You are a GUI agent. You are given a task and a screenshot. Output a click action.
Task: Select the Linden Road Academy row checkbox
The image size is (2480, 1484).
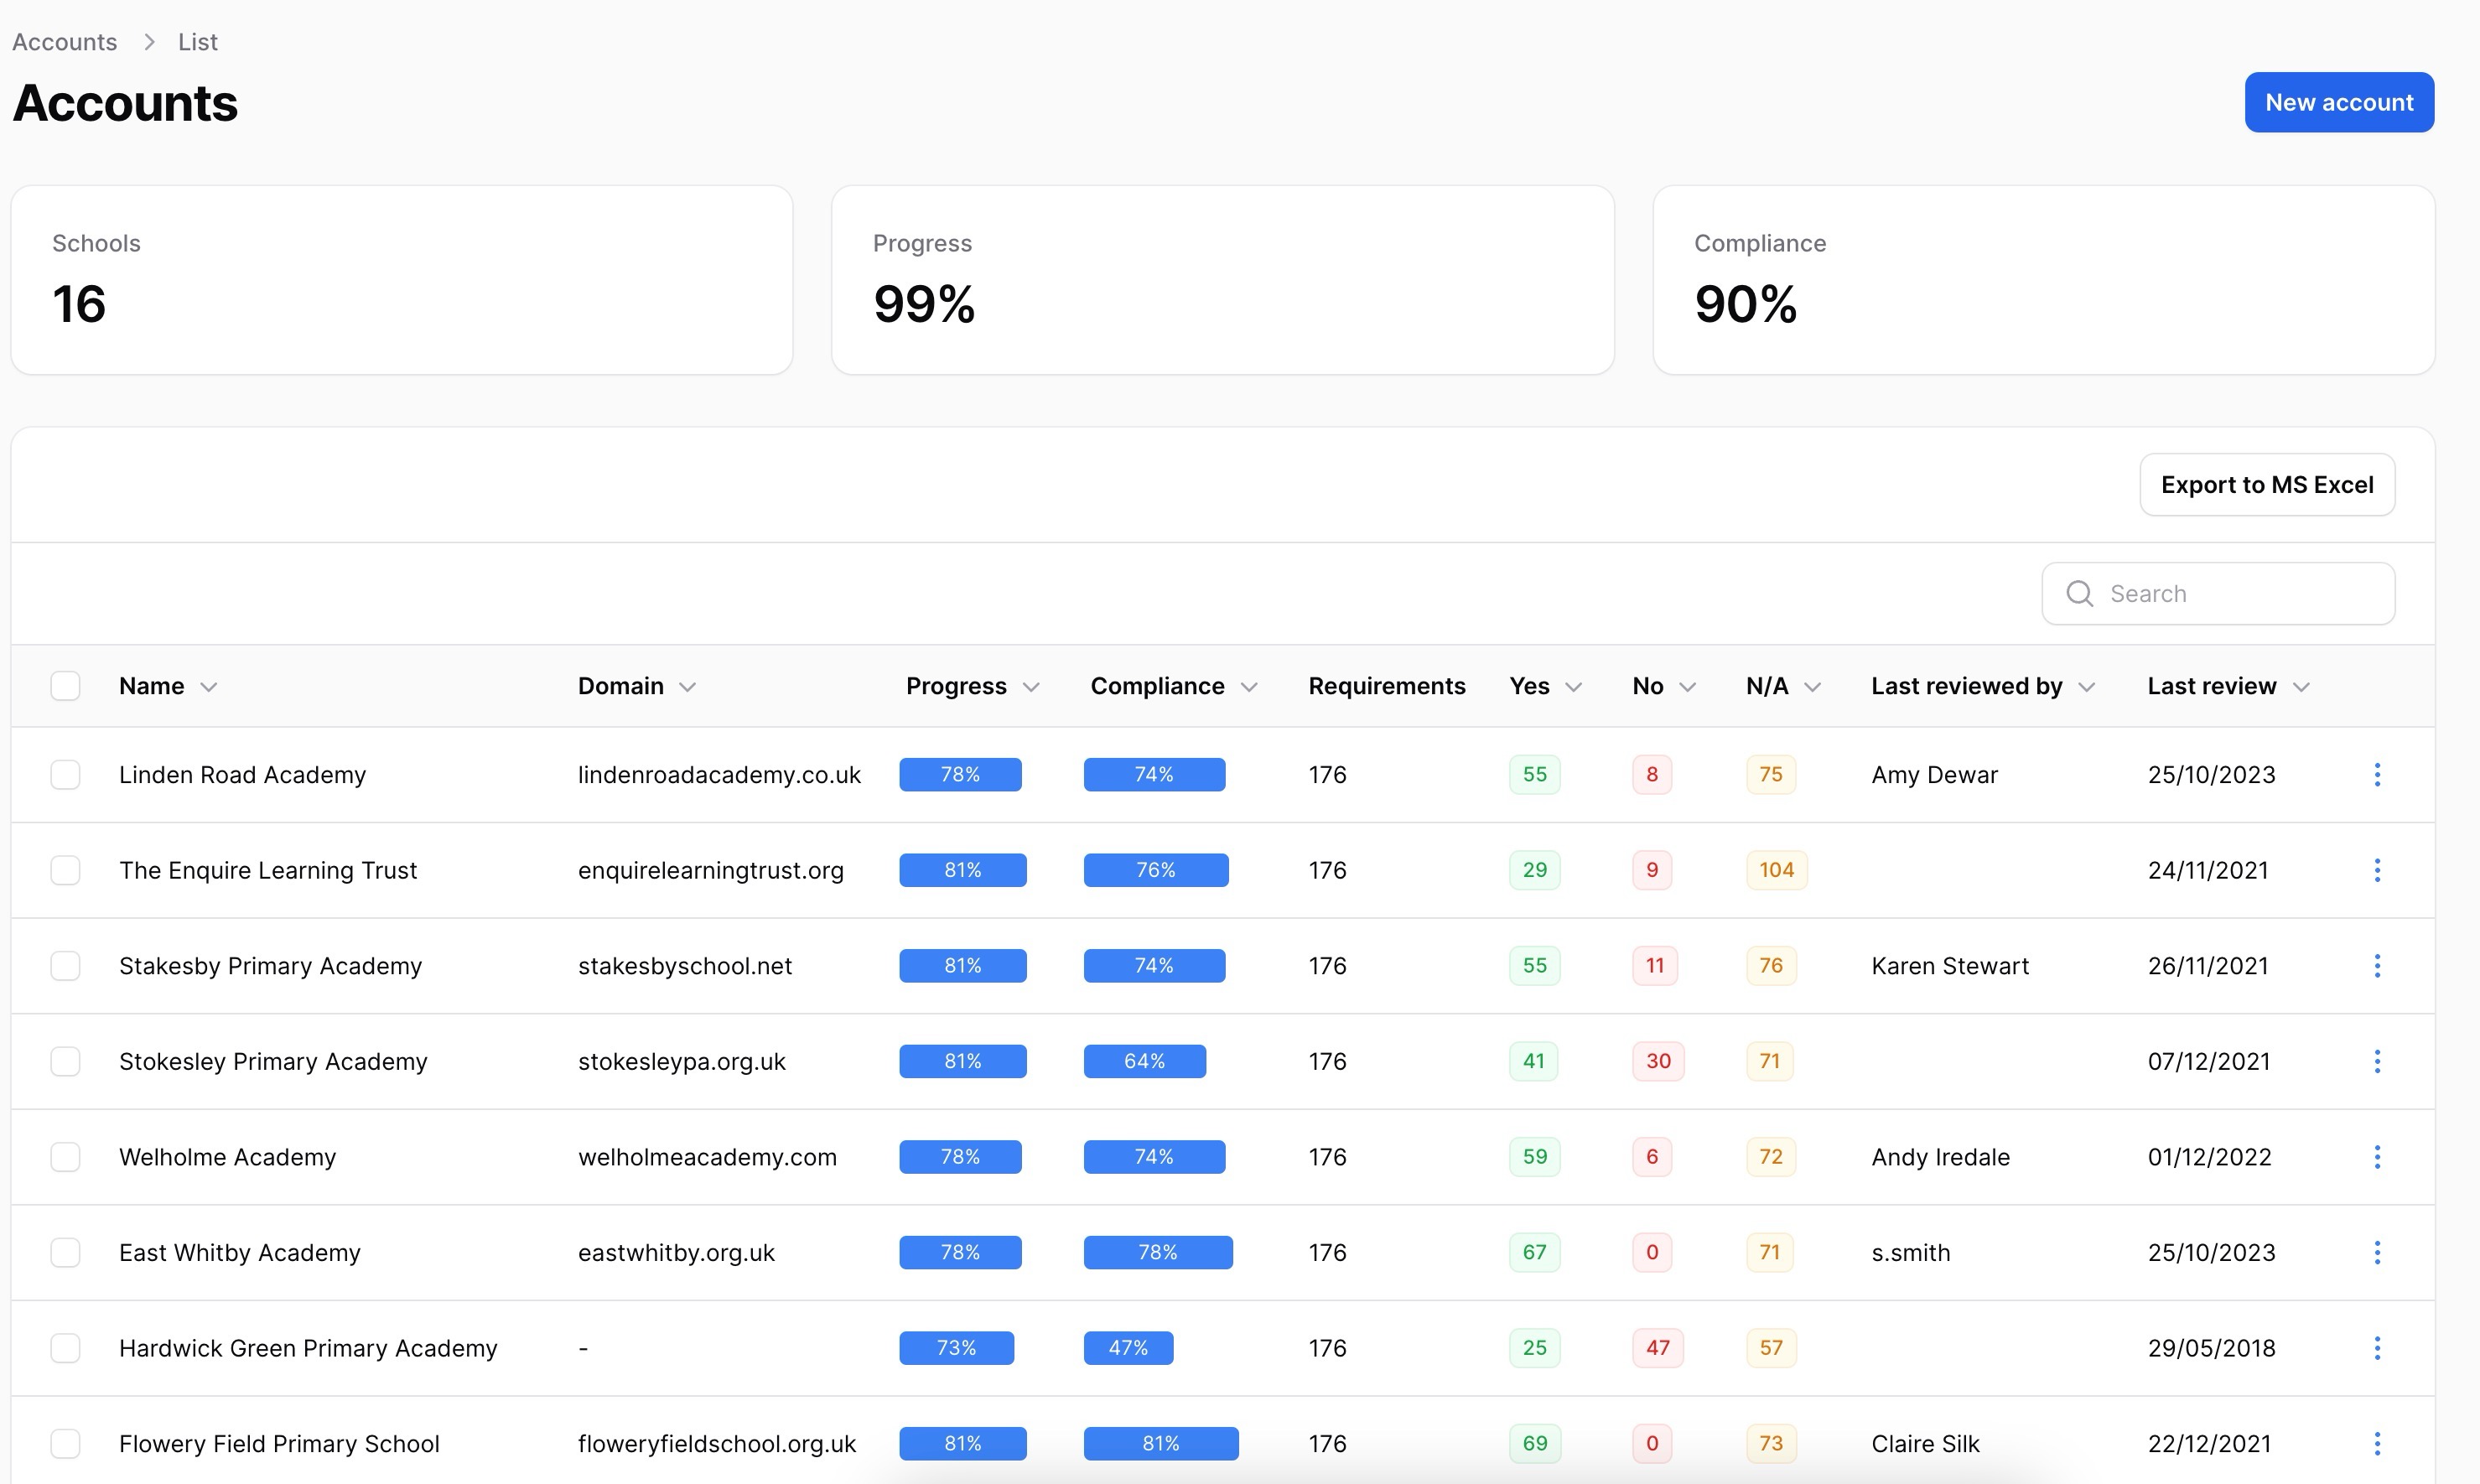pyautogui.click(x=65, y=774)
